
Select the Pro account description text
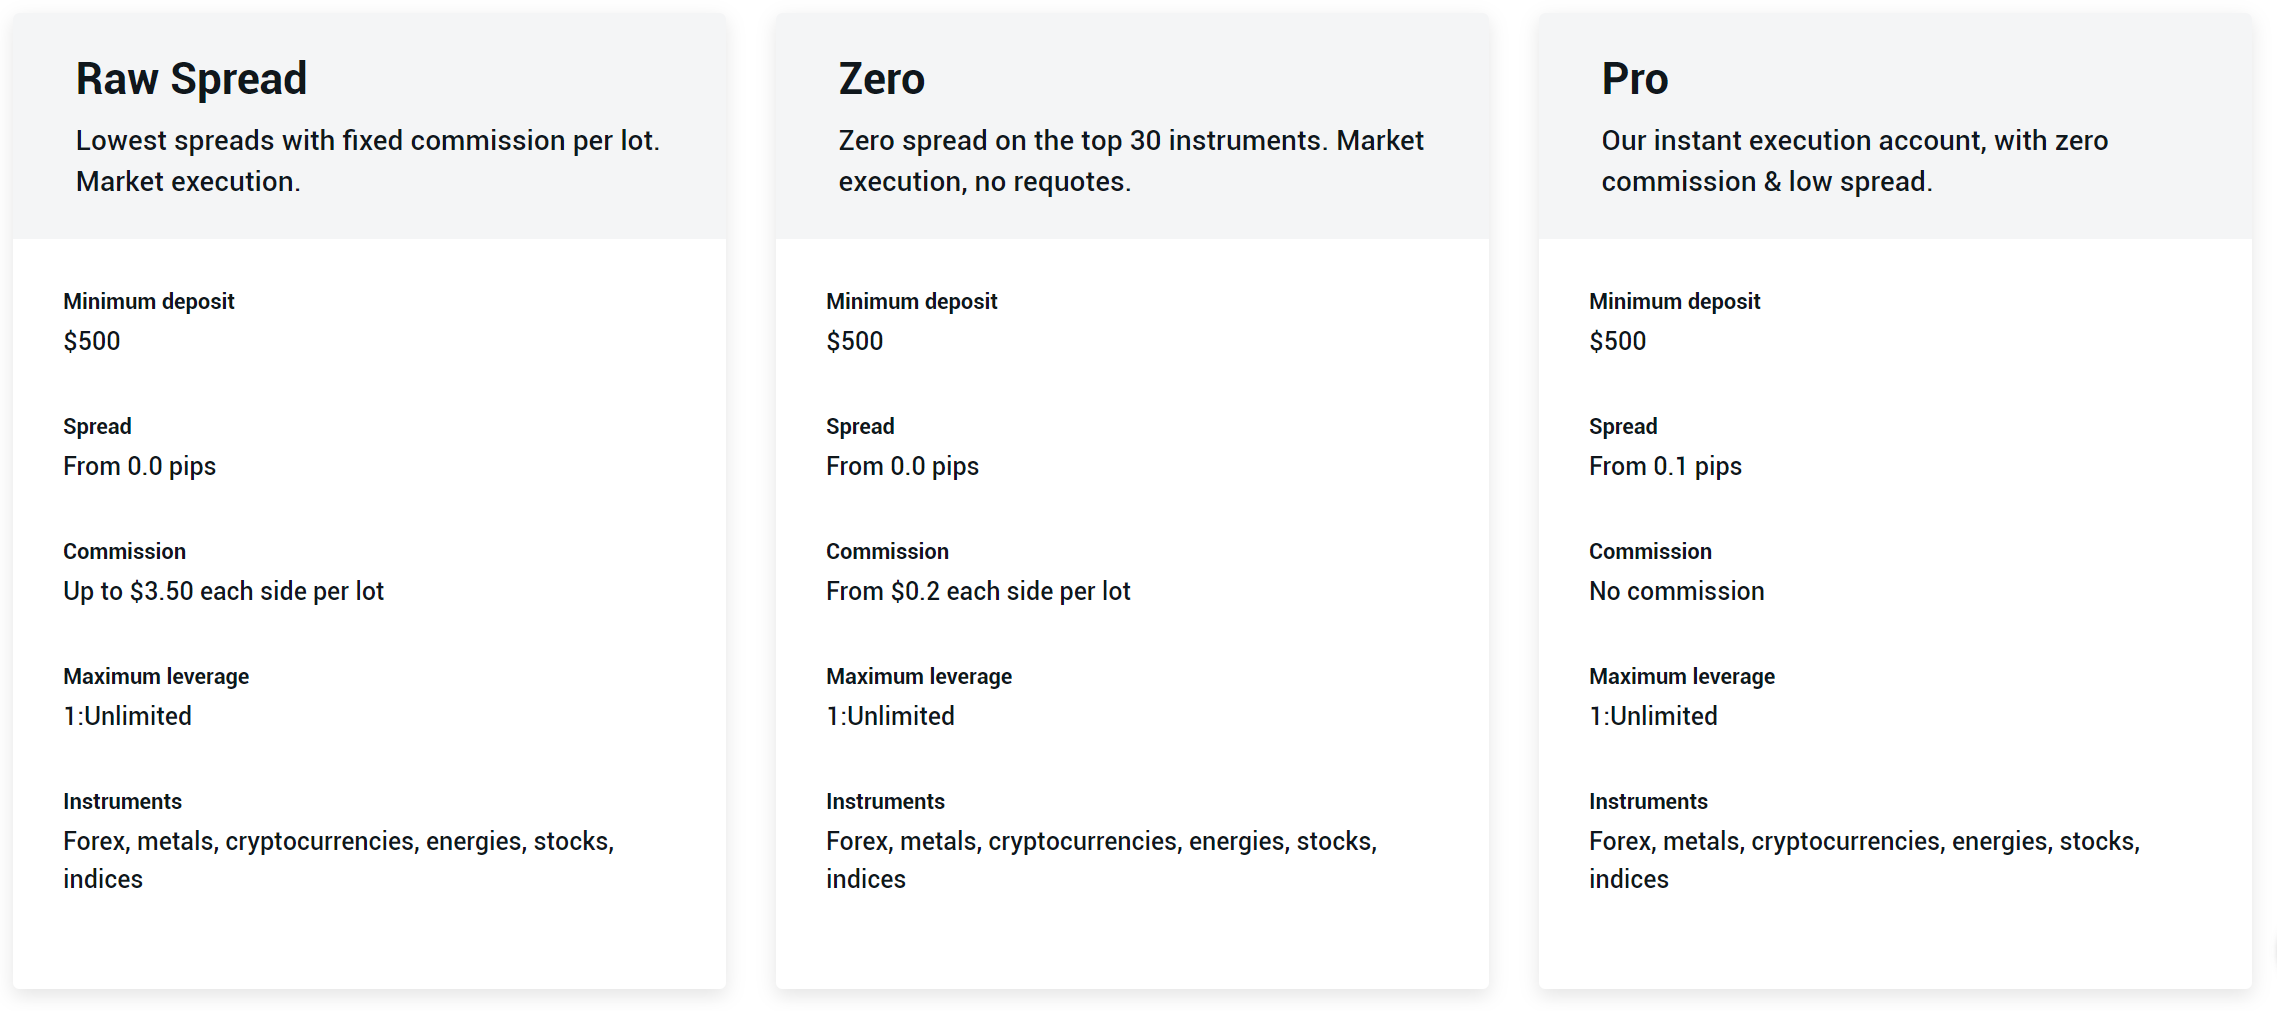point(1853,160)
